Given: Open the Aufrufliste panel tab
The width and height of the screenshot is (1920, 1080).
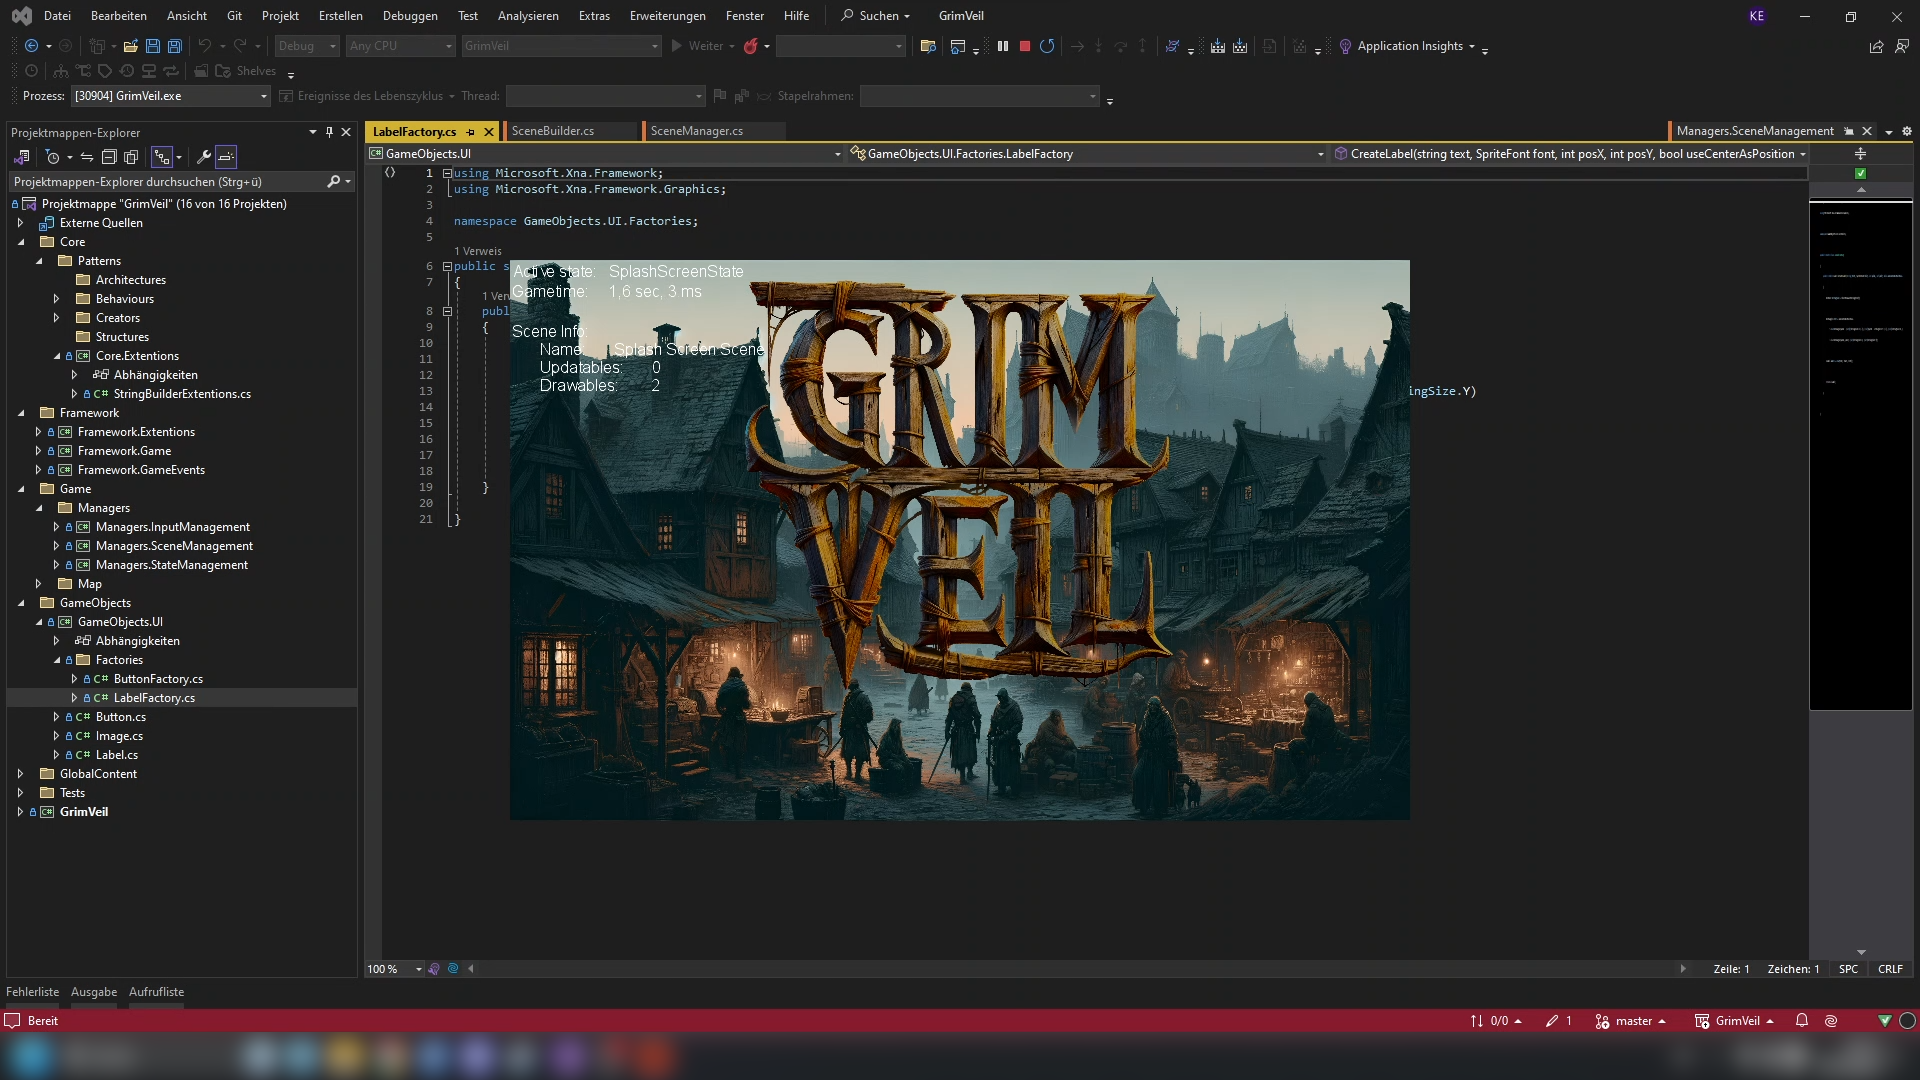Looking at the screenshot, I should point(156,992).
